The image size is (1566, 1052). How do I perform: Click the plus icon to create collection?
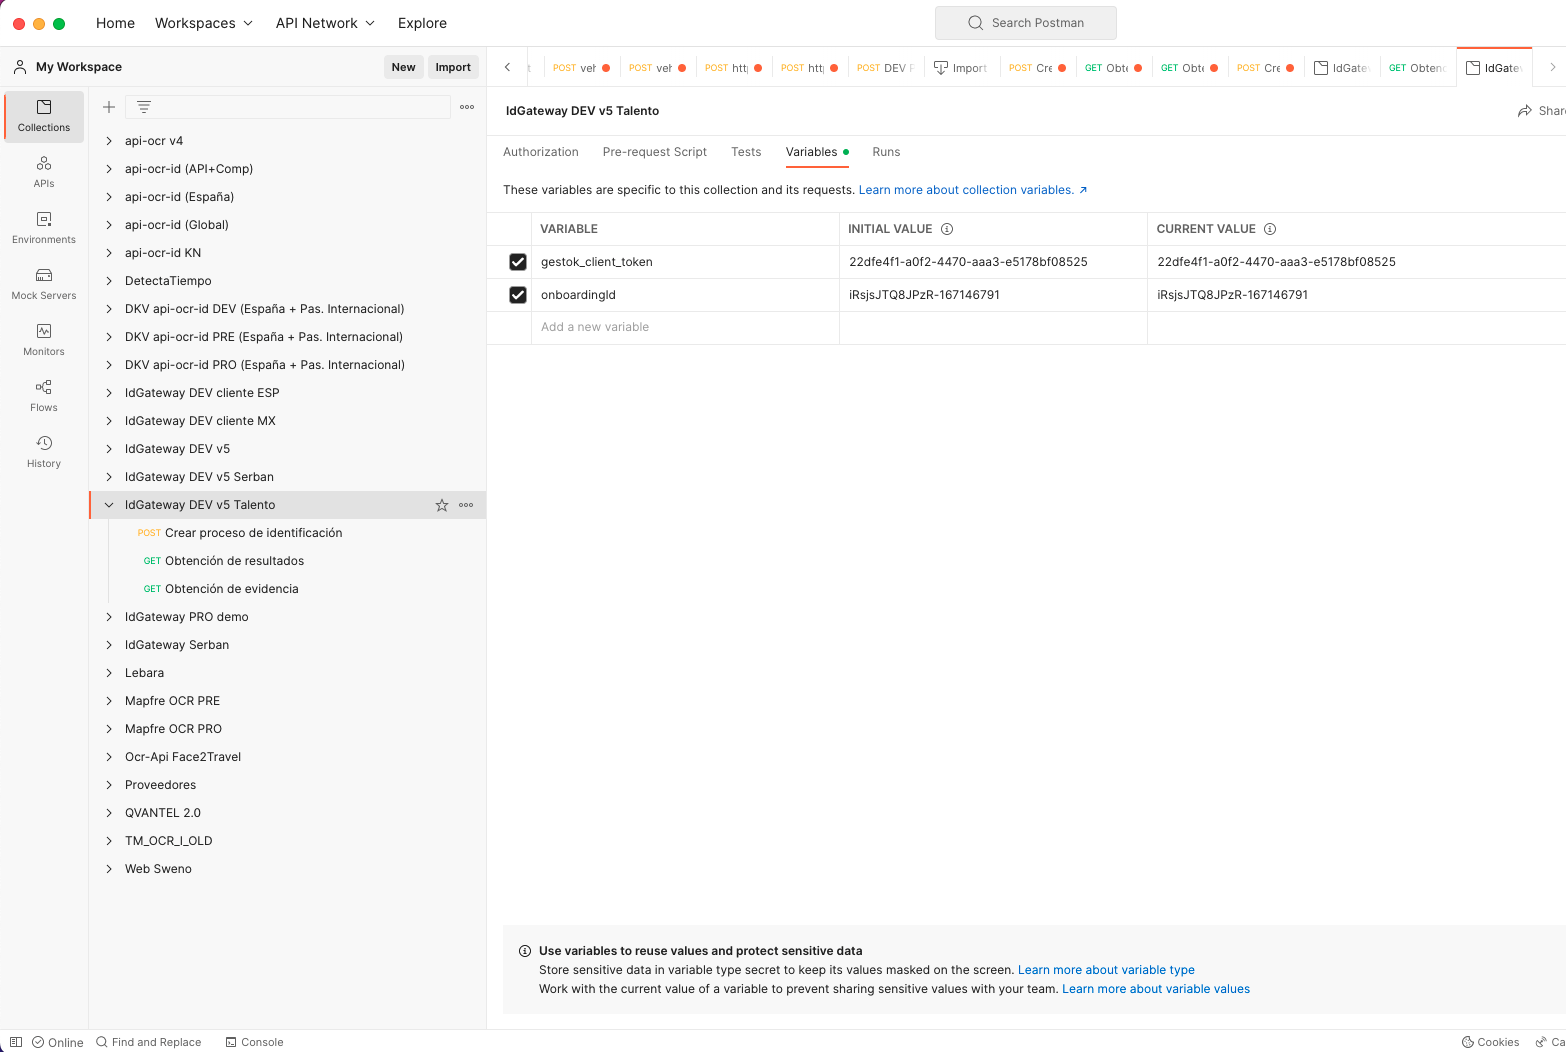109,107
